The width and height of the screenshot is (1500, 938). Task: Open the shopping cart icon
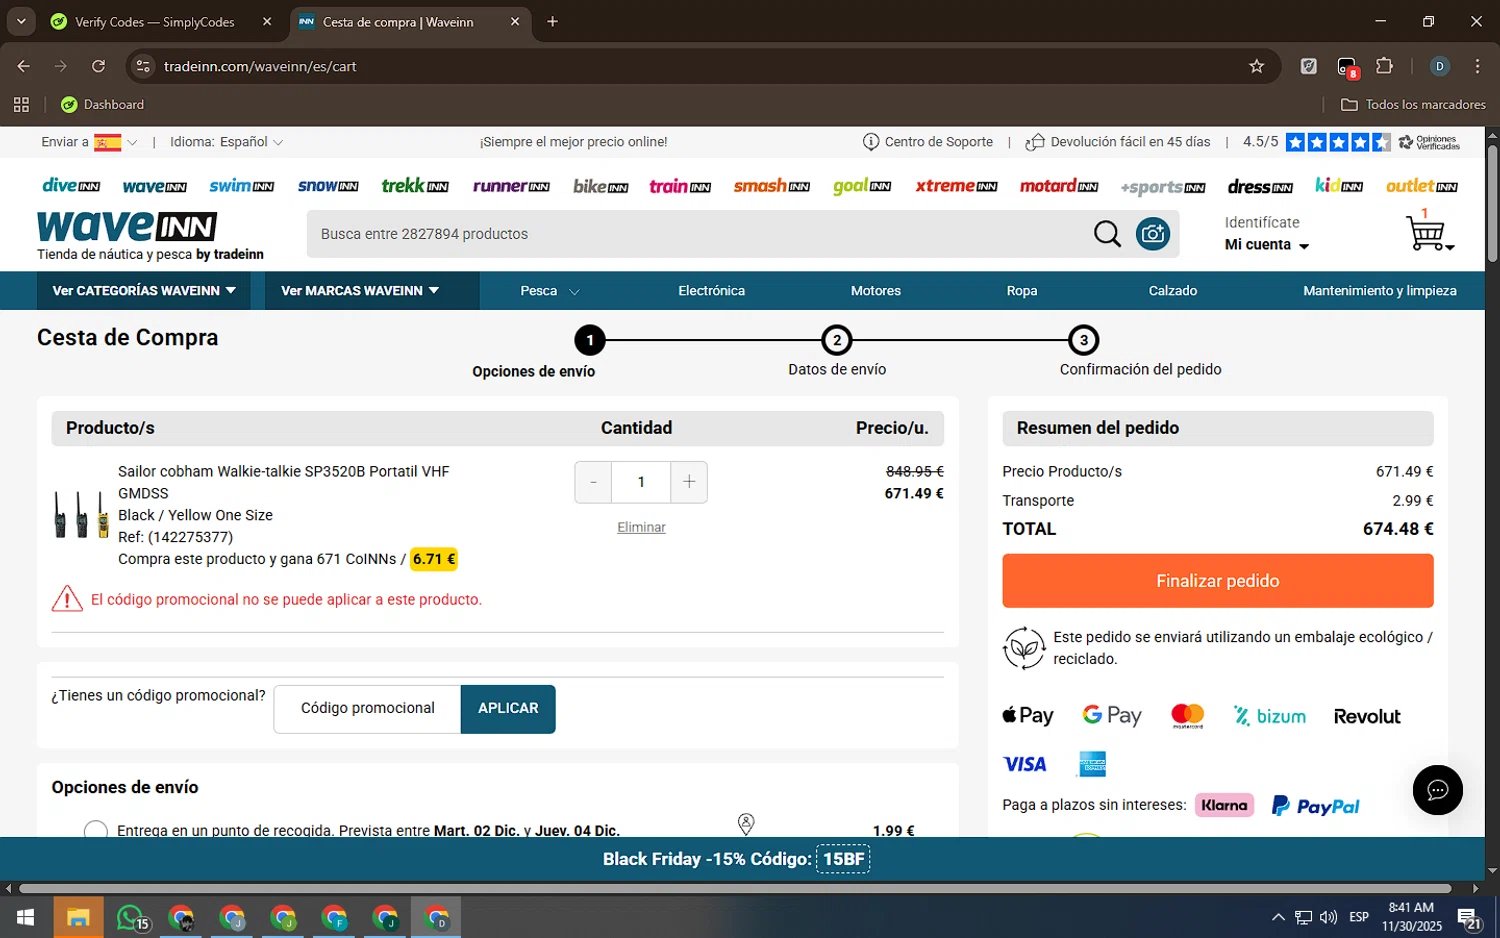[1428, 232]
